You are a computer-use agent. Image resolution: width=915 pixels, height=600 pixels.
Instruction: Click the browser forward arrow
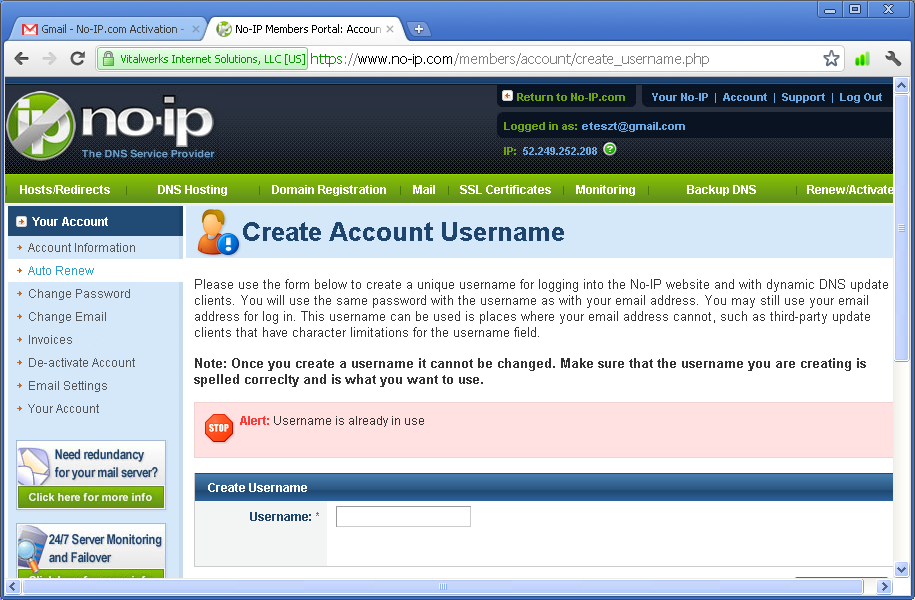[x=50, y=58]
